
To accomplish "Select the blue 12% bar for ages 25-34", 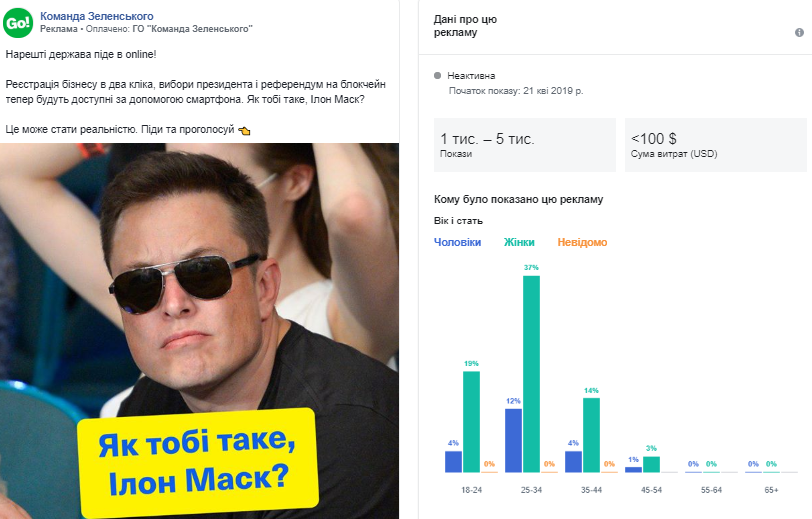I will (x=513, y=440).
